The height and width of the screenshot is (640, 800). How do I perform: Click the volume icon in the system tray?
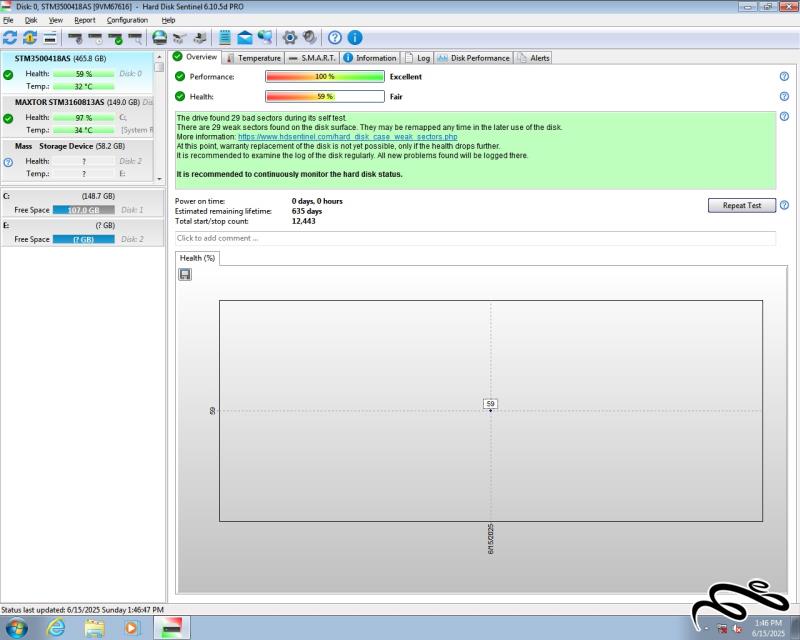click(x=737, y=629)
